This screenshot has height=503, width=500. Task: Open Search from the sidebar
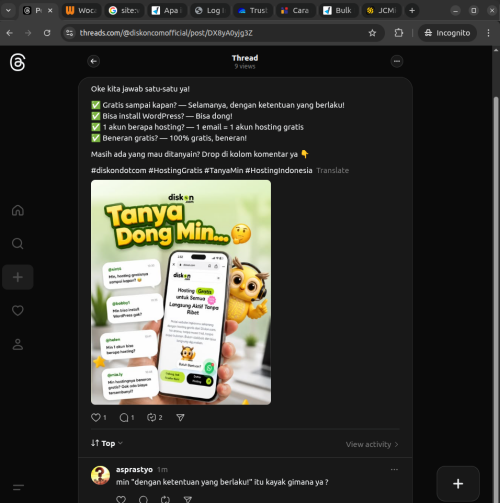coord(18,244)
